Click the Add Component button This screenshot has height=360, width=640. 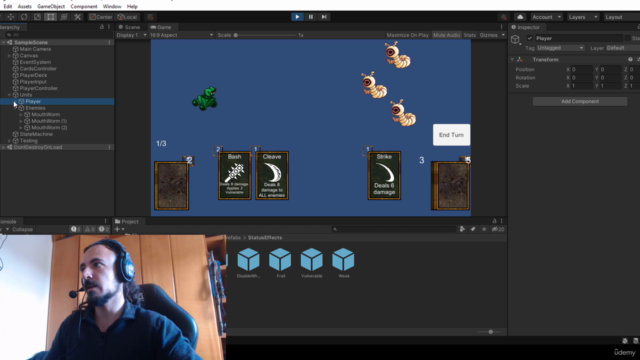(580, 101)
